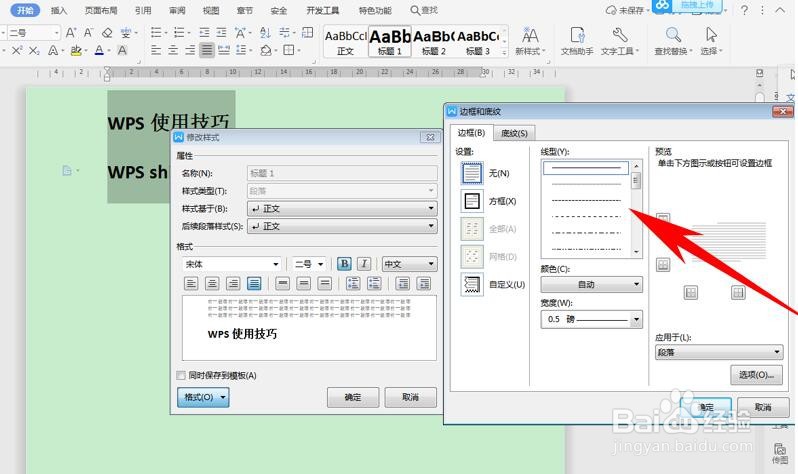Image resolution: width=798 pixels, height=474 pixels.
Task: Open the 中文 language dropdown
Action: point(409,264)
